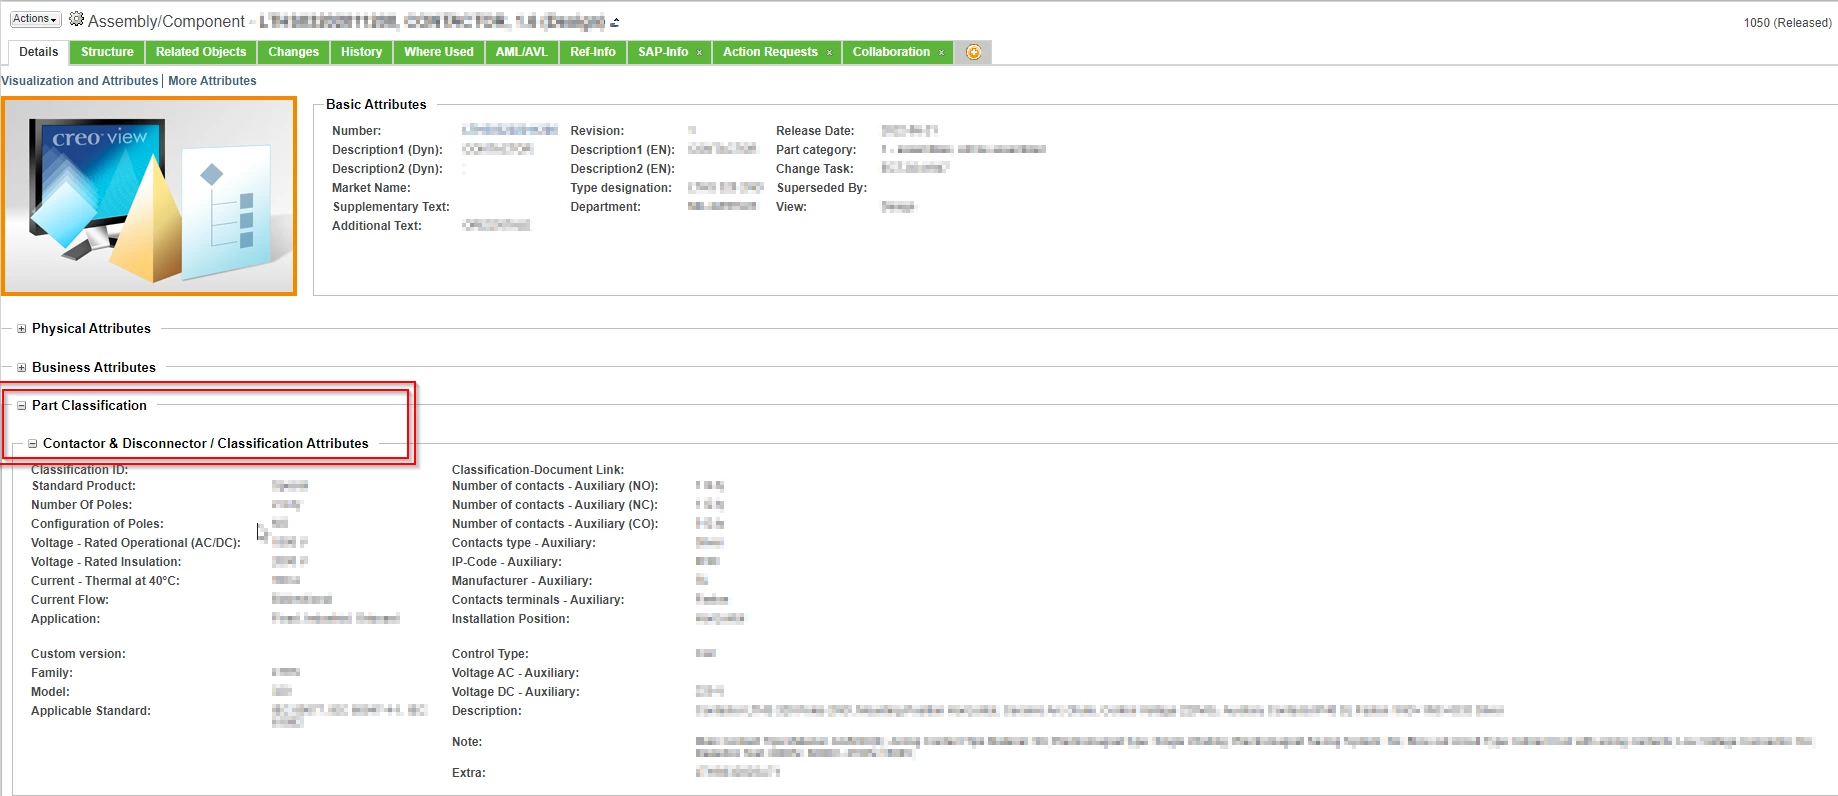Add a new tab with the plus icon
The width and height of the screenshot is (1838, 796).
point(973,52)
